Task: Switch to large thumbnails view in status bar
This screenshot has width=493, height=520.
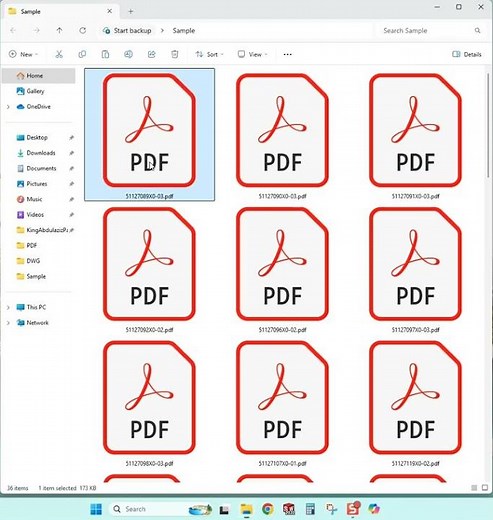Action: point(485,488)
